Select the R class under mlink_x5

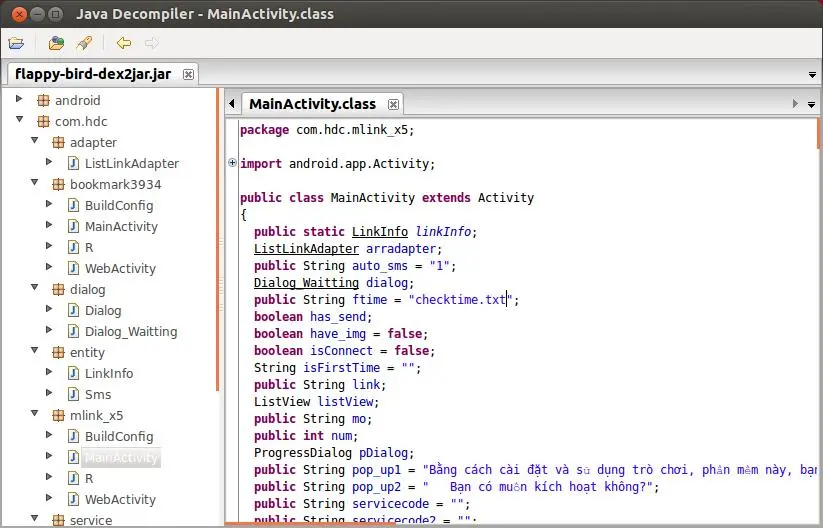(89, 478)
